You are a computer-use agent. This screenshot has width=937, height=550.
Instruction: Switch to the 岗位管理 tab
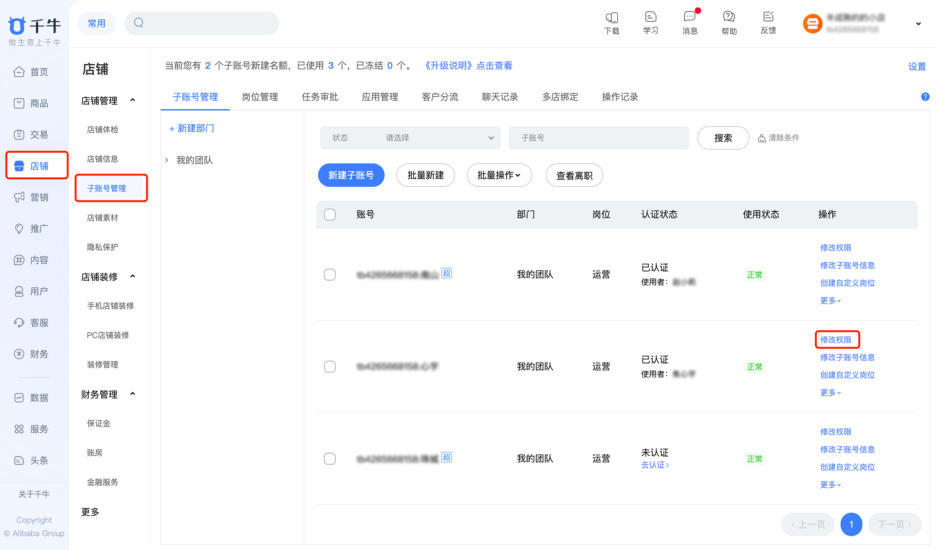[x=259, y=97]
